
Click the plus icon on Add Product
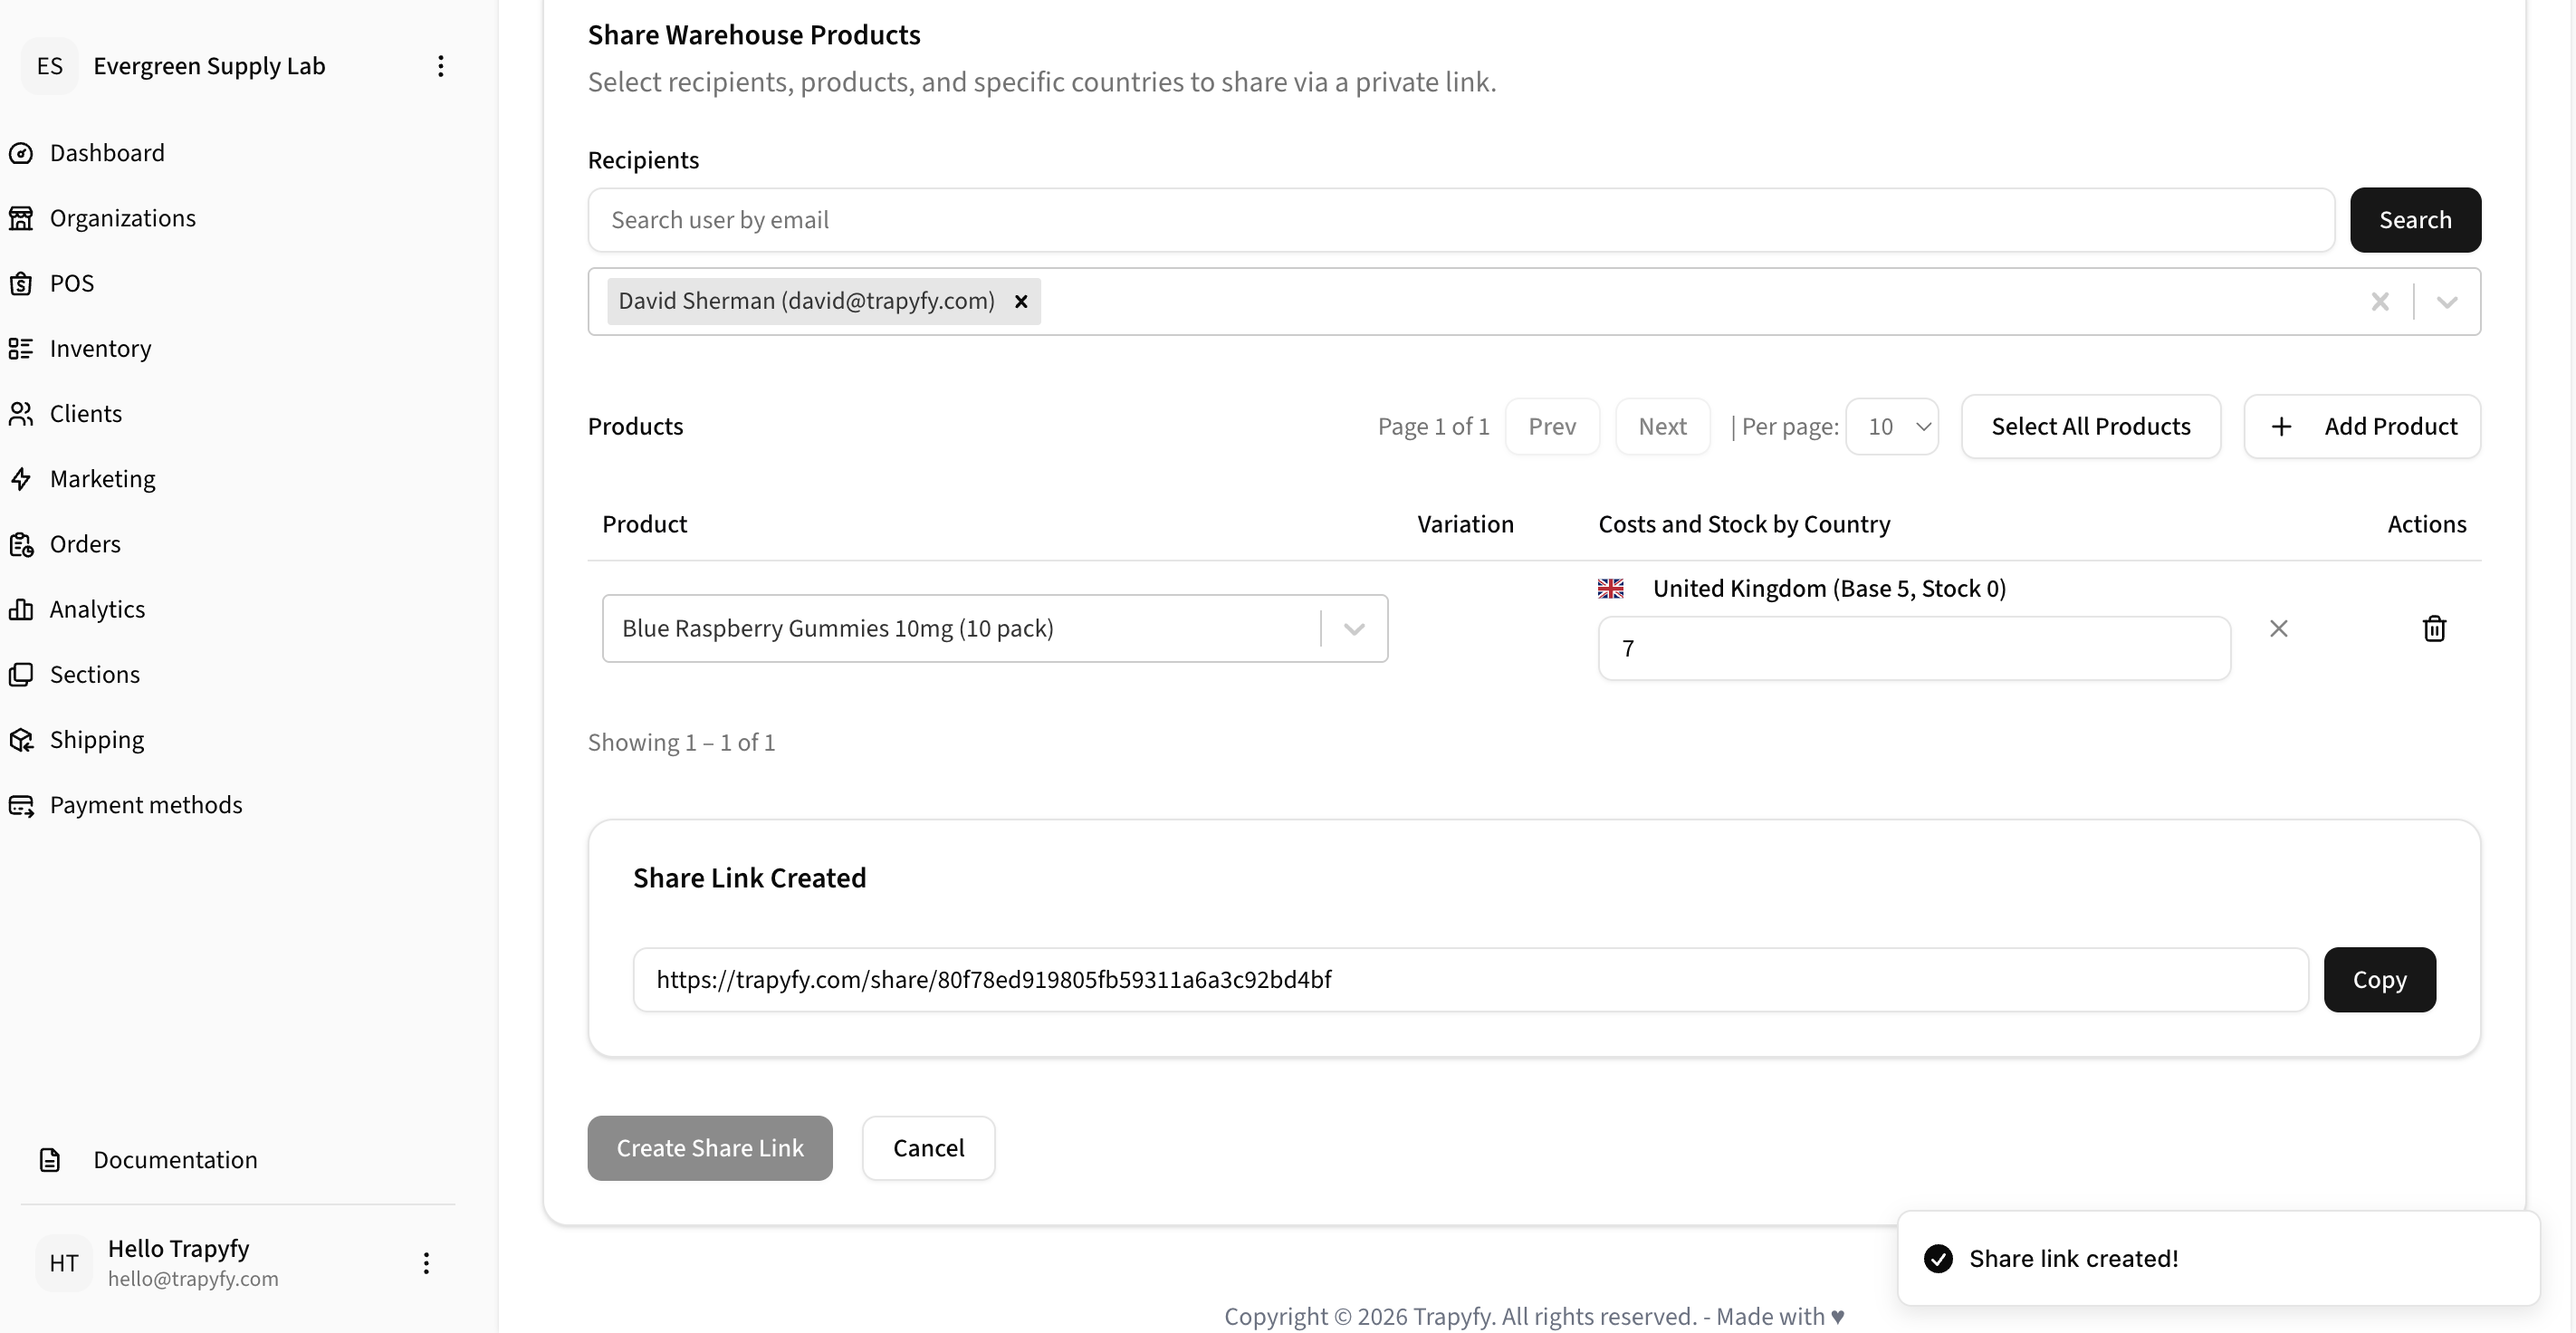2281,427
